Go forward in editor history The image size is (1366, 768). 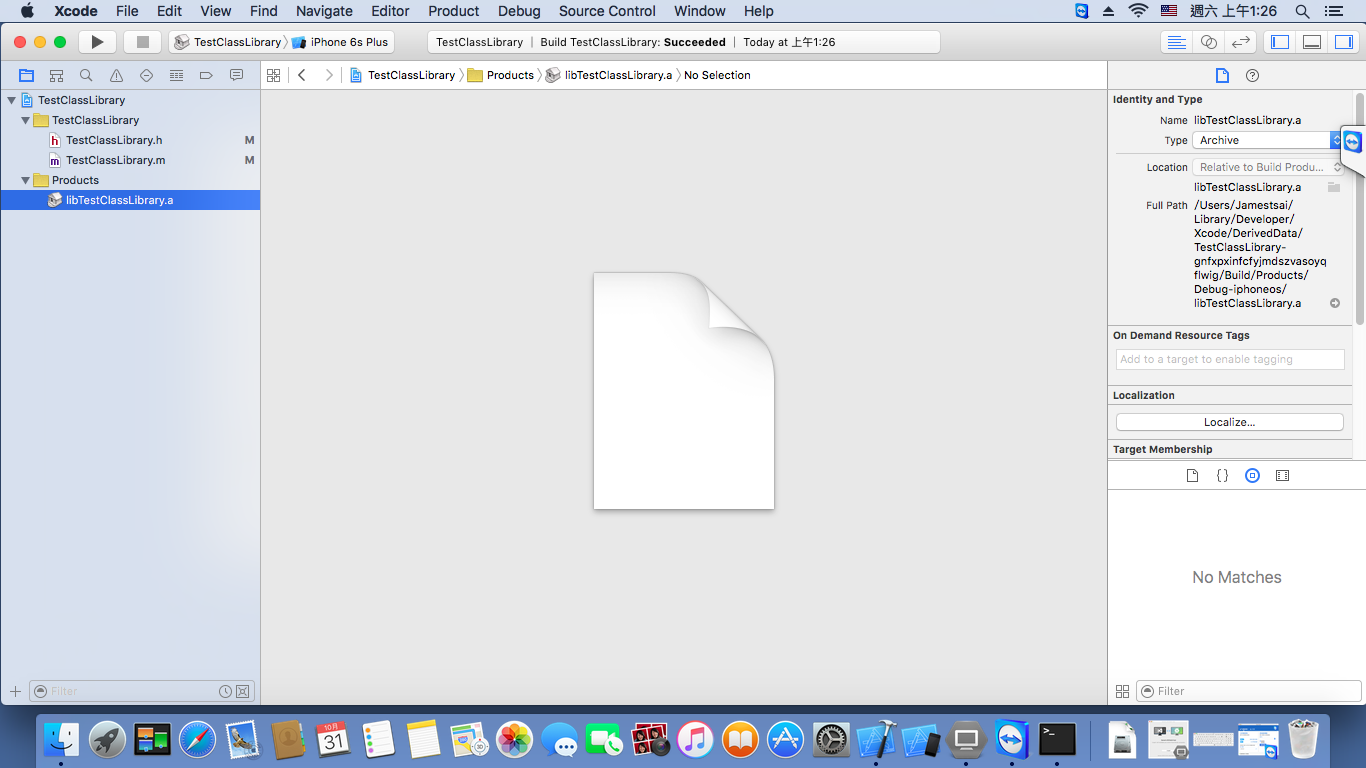(328, 75)
